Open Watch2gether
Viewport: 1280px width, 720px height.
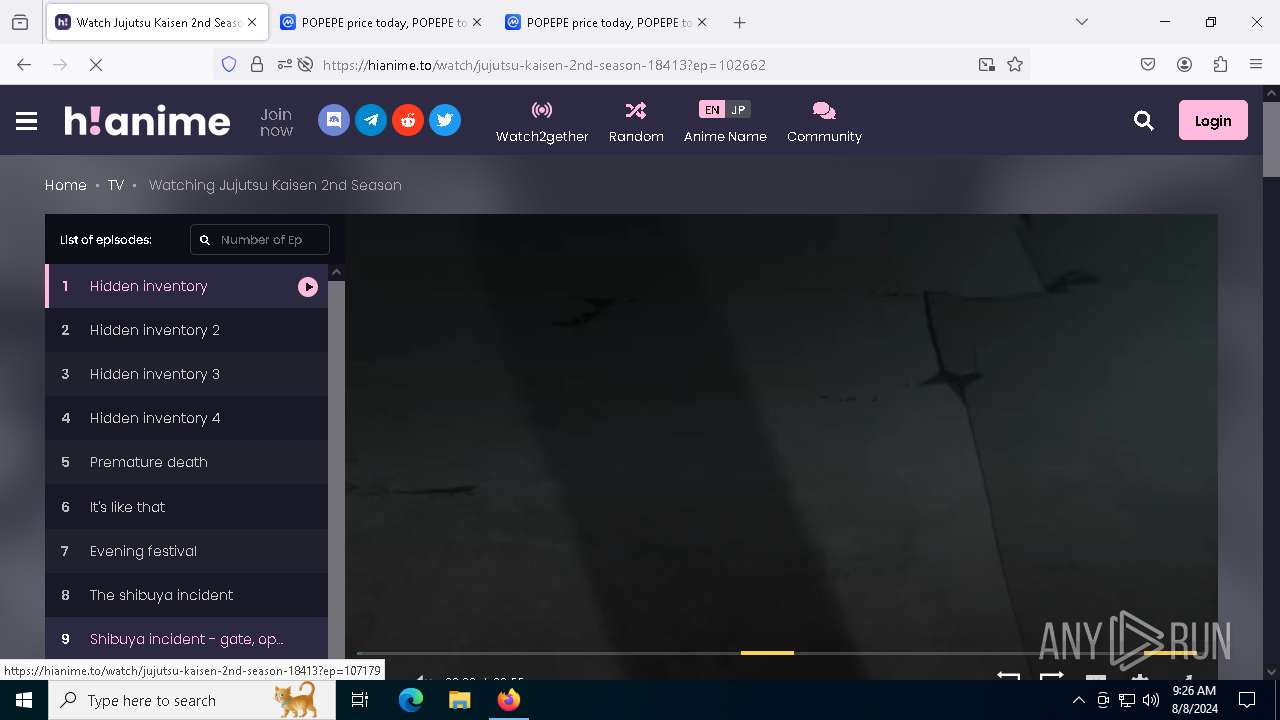coord(542,122)
